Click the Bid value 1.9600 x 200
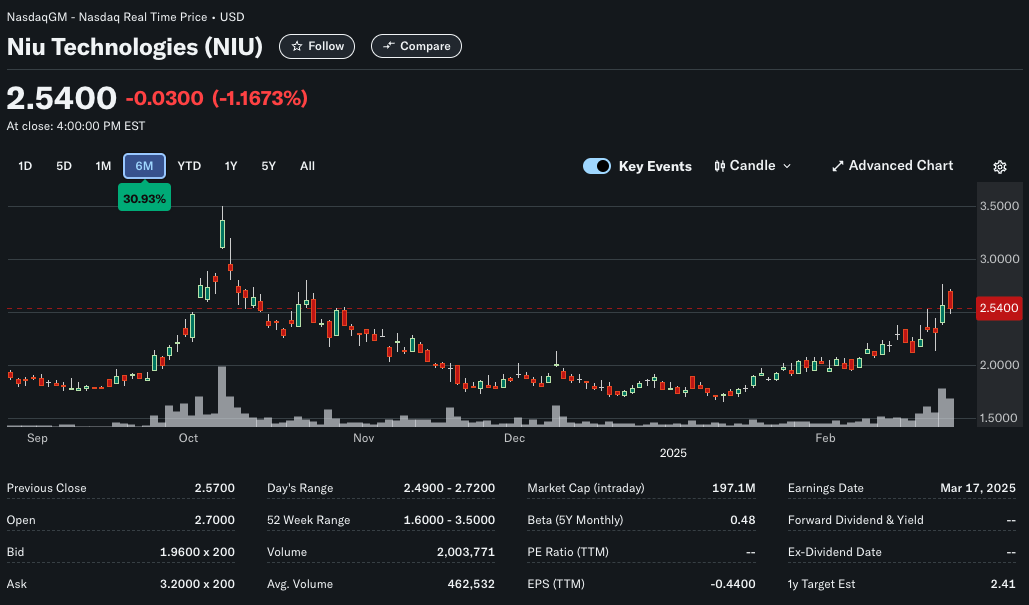1029x605 pixels. [x=198, y=553]
